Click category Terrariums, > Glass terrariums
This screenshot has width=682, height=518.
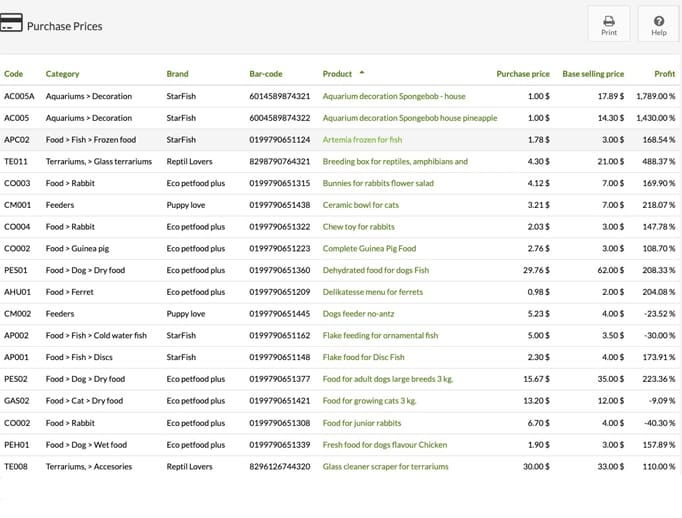click(x=99, y=161)
